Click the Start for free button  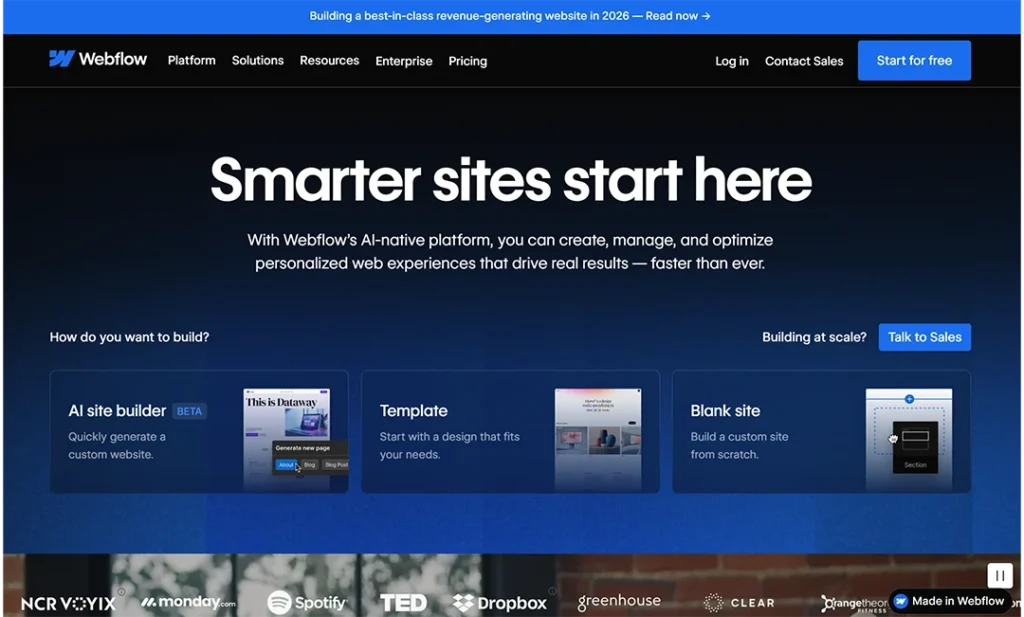pos(913,60)
